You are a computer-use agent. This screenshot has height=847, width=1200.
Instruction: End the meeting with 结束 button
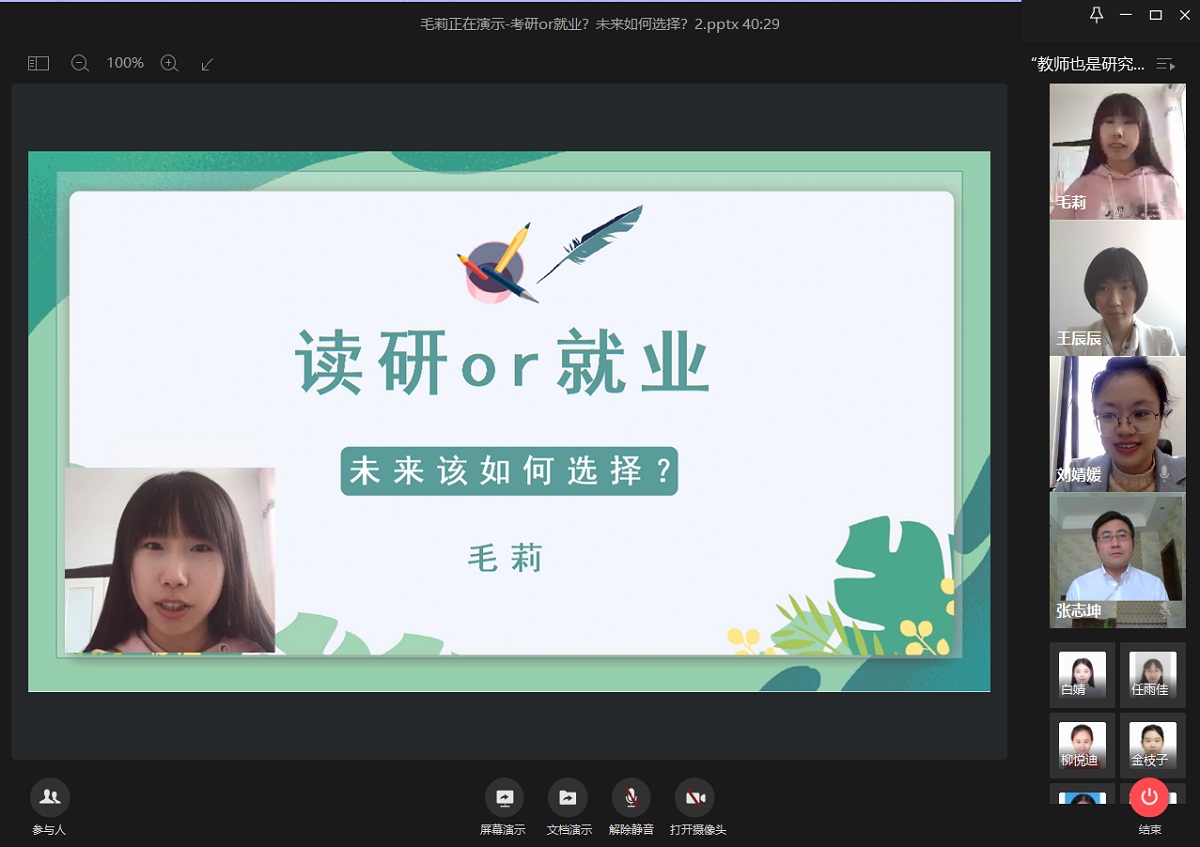pyautogui.click(x=1149, y=798)
